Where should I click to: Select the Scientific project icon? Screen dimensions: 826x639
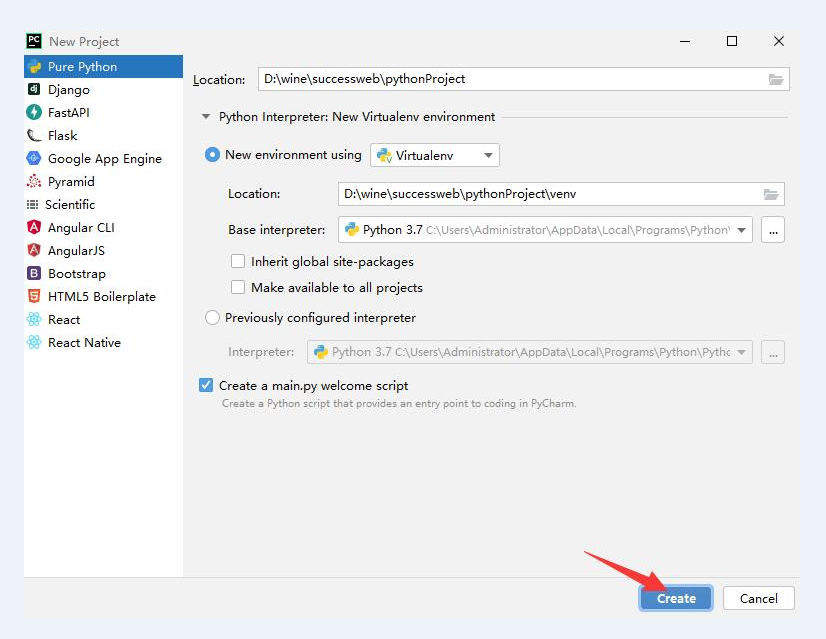pyautogui.click(x=33, y=204)
